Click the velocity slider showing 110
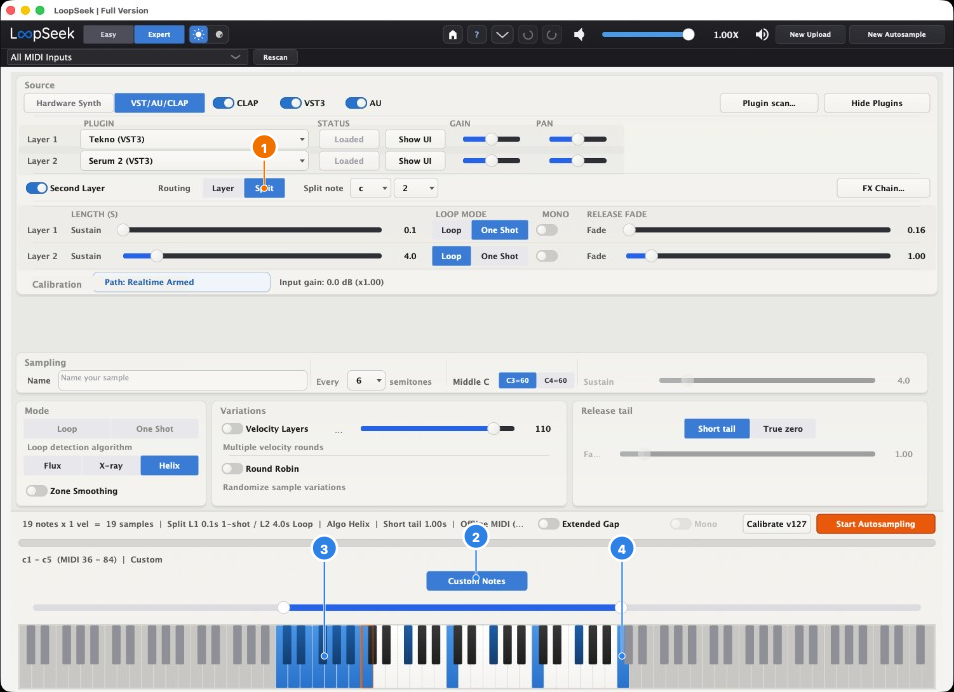This screenshot has width=954, height=692. (437, 428)
